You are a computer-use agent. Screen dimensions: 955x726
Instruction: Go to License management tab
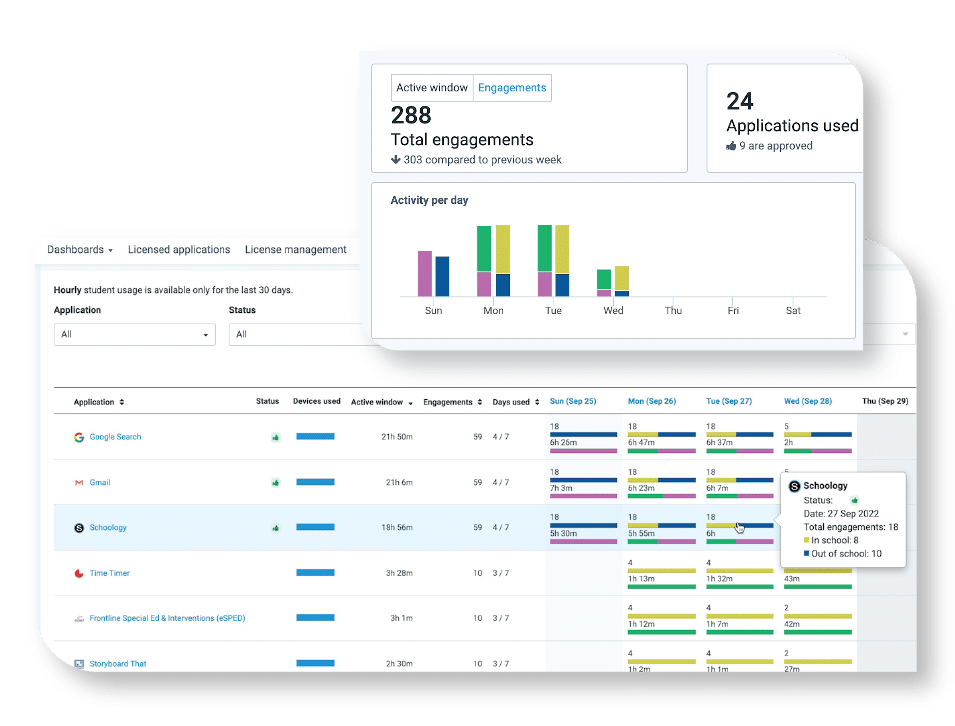(295, 250)
